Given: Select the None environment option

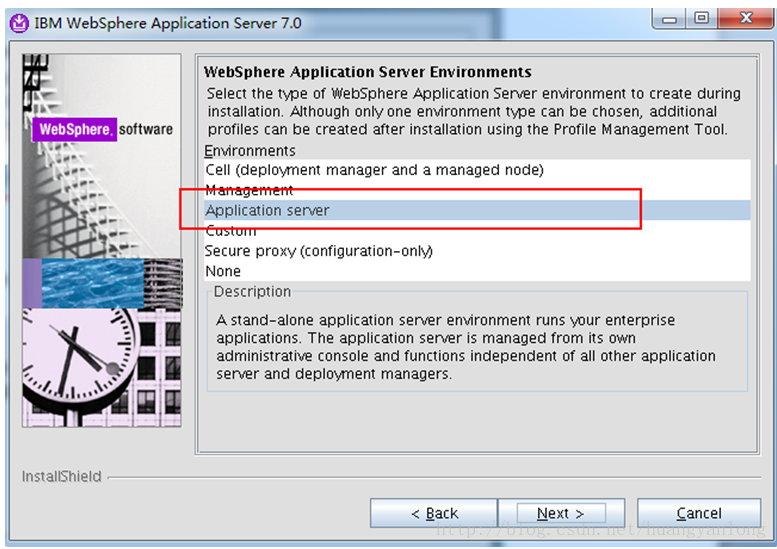Looking at the screenshot, I should [477, 272].
